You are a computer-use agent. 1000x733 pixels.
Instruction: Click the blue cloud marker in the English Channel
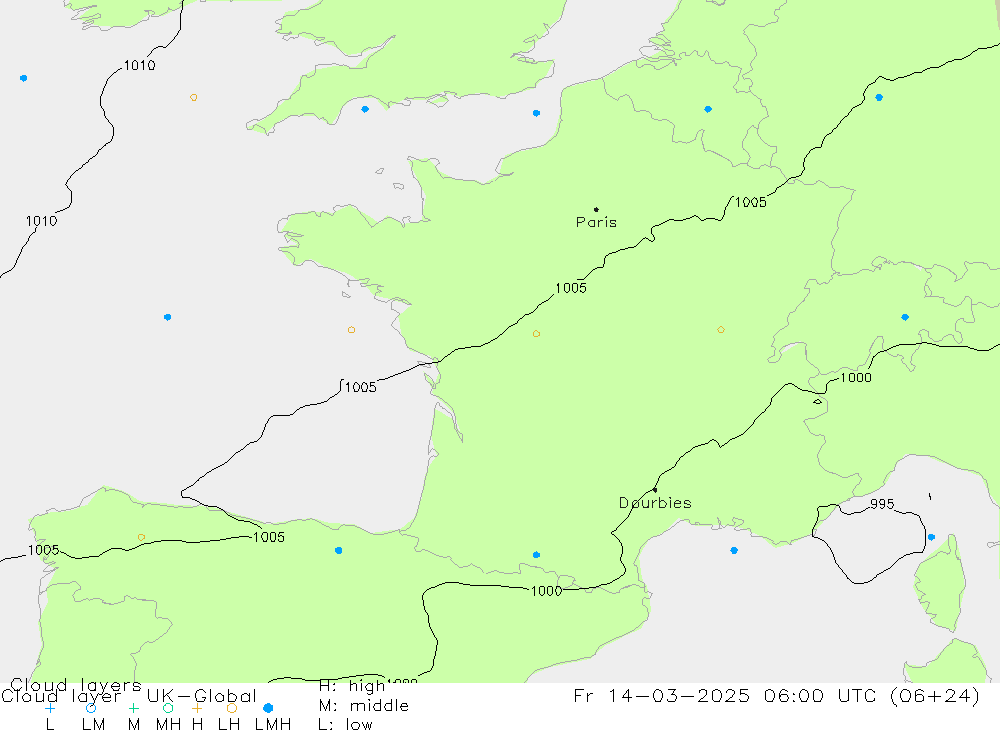[x=536, y=113]
